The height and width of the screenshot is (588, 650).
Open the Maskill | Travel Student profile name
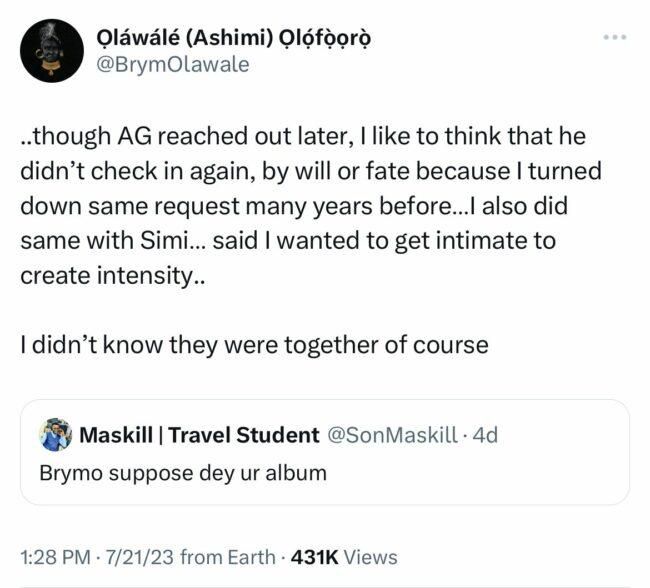point(198,435)
